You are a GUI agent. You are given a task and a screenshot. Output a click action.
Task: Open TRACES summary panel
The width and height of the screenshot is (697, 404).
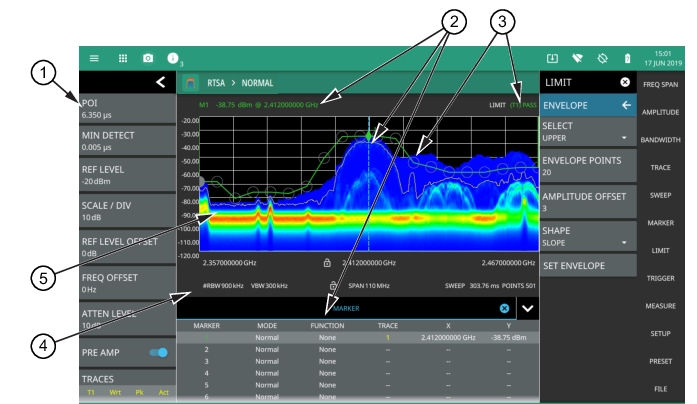[128, 385]
